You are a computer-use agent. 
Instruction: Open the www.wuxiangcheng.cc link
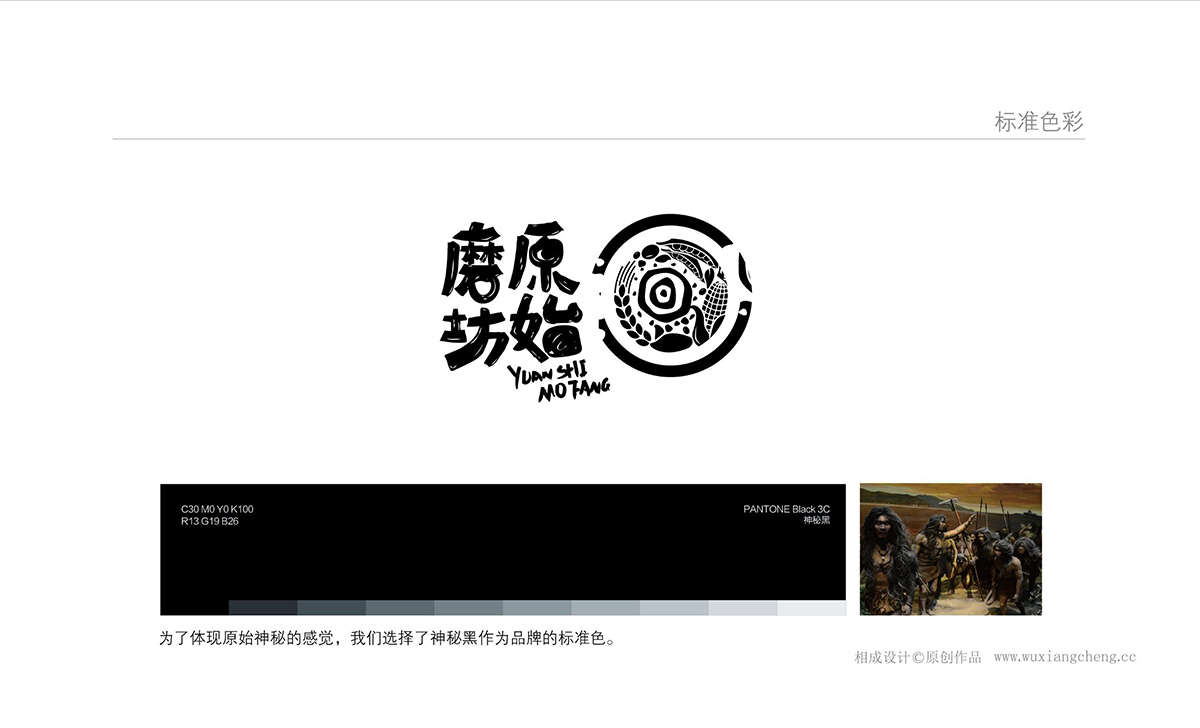pyautogui.click(x=1065, y=658)
